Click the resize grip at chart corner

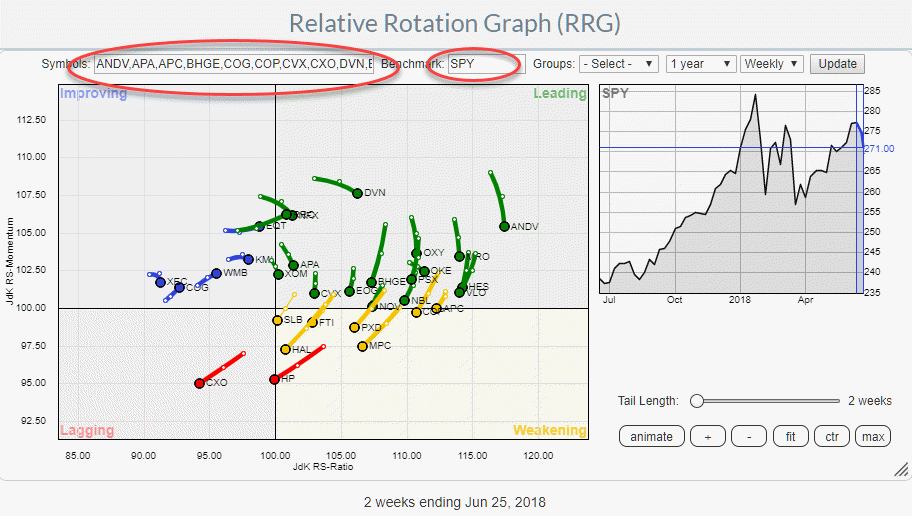click(900, 469)
